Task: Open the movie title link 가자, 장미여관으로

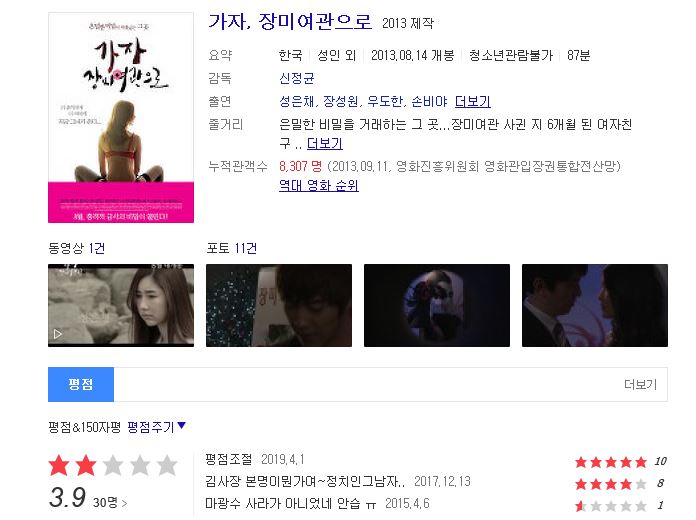Action: coord(290,21)
